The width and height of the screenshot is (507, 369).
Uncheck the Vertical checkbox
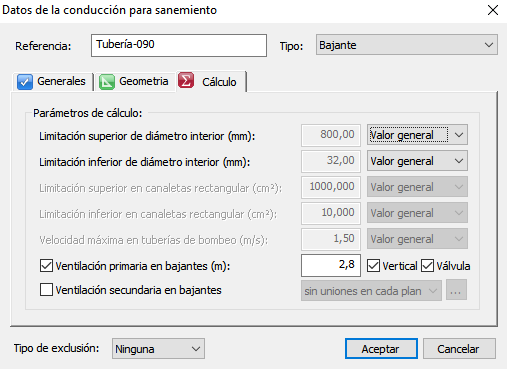[x=373, y=266]
